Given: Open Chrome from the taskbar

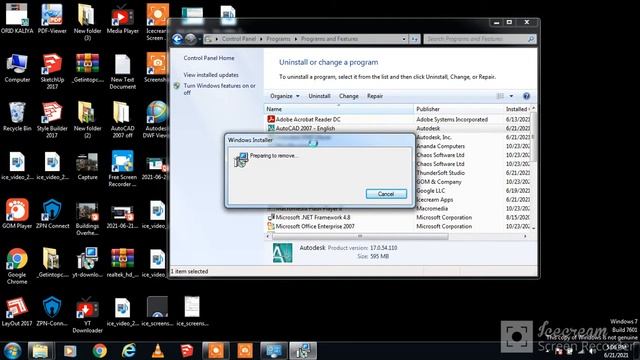Looking at the screenshot, I should [x=99, y=351].
